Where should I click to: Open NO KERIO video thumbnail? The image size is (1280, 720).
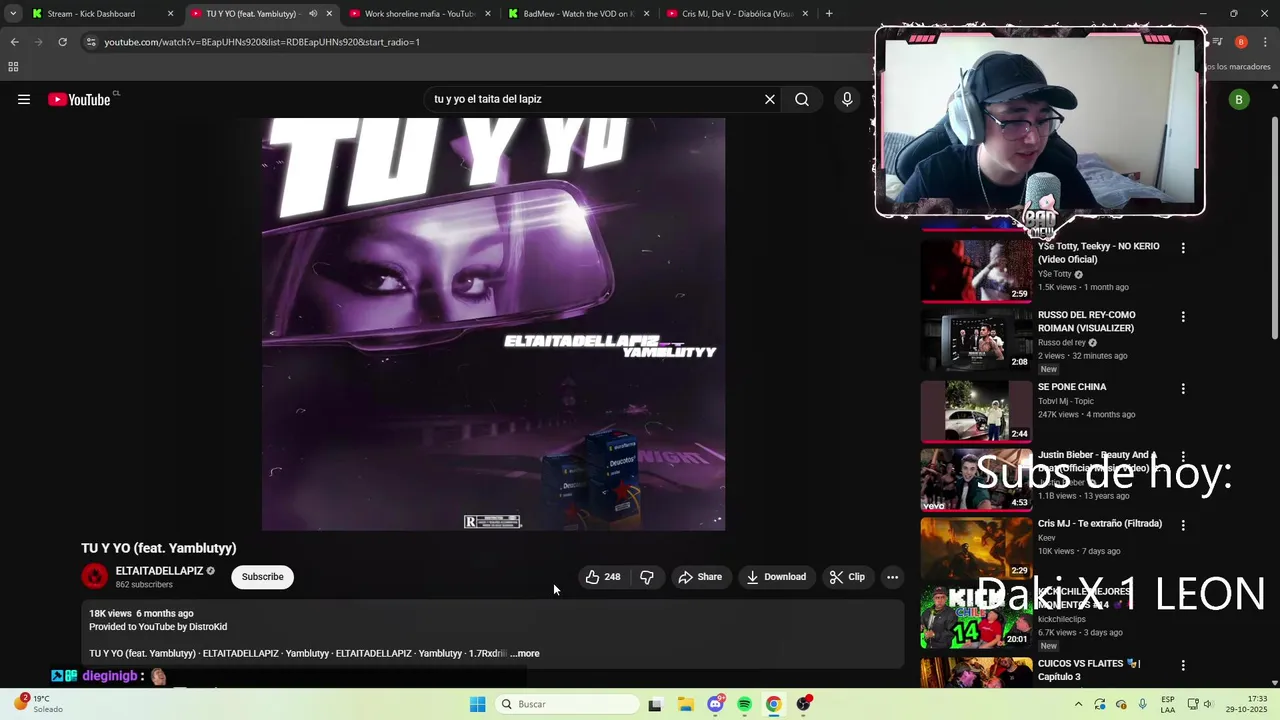(x=976, y=271)
